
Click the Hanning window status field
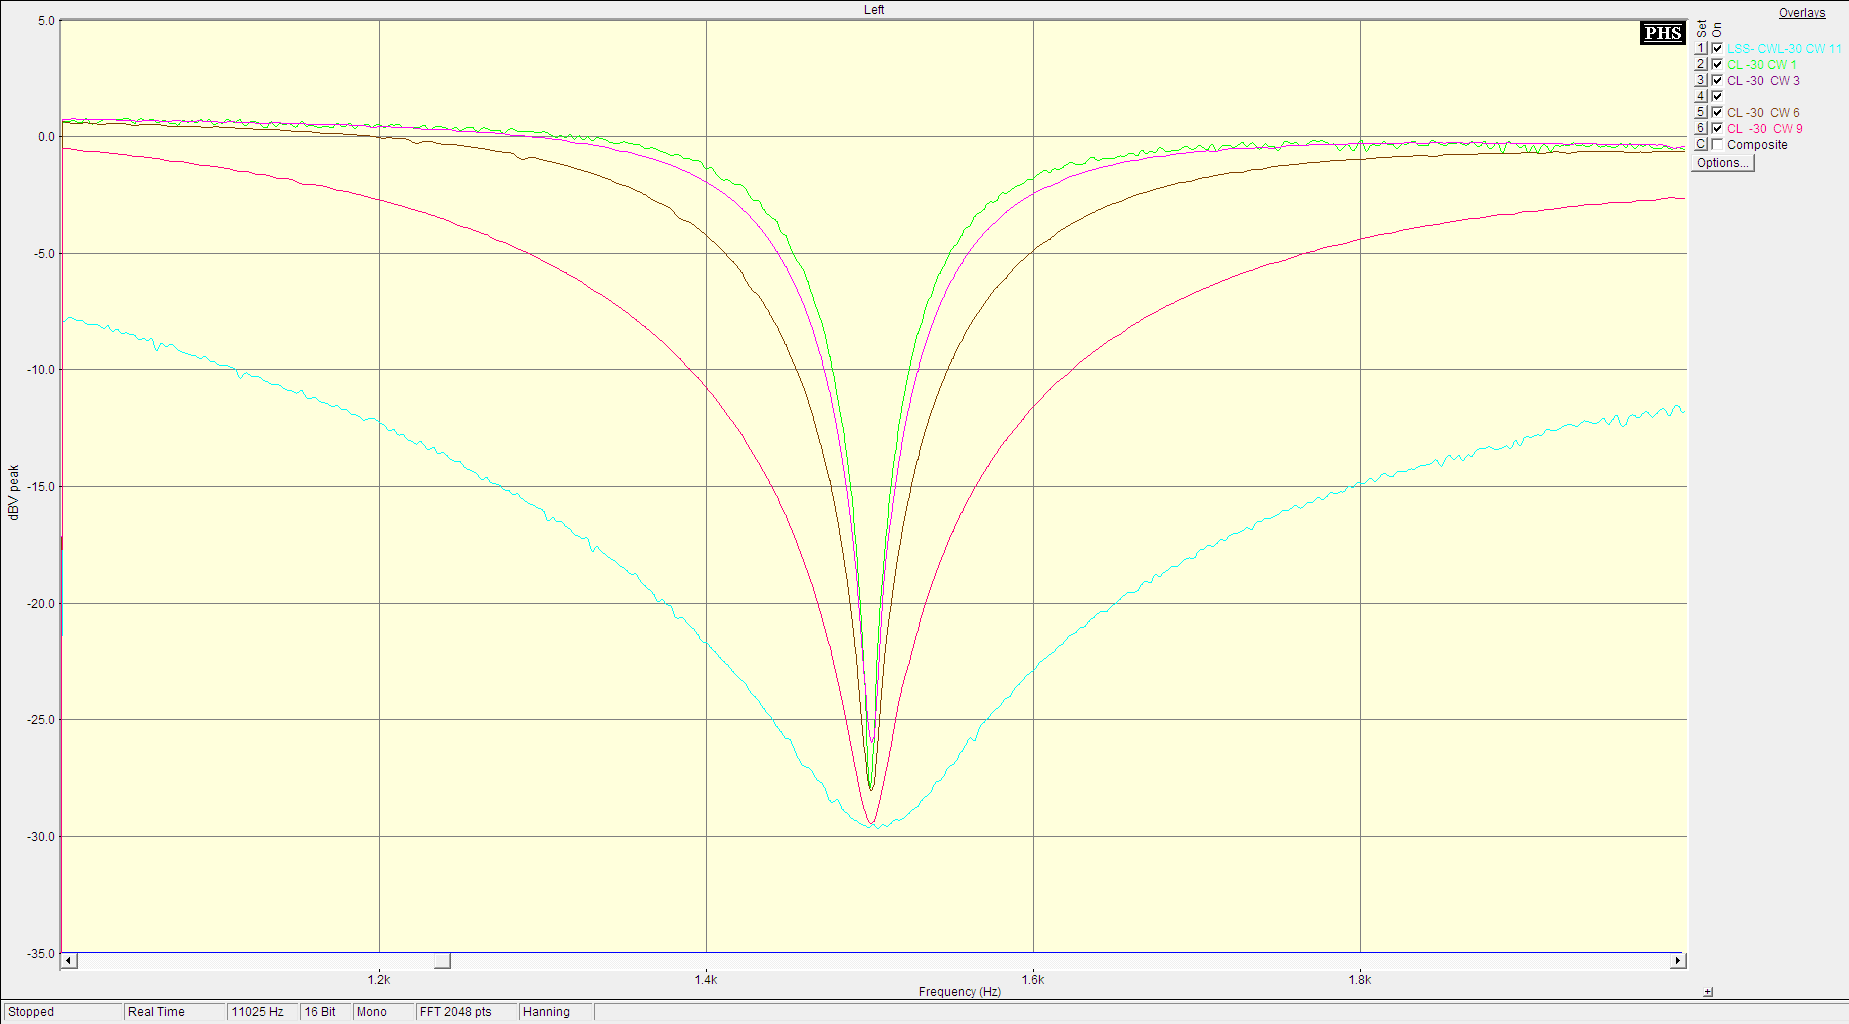pyautogui.click(x=556, y=1012)
